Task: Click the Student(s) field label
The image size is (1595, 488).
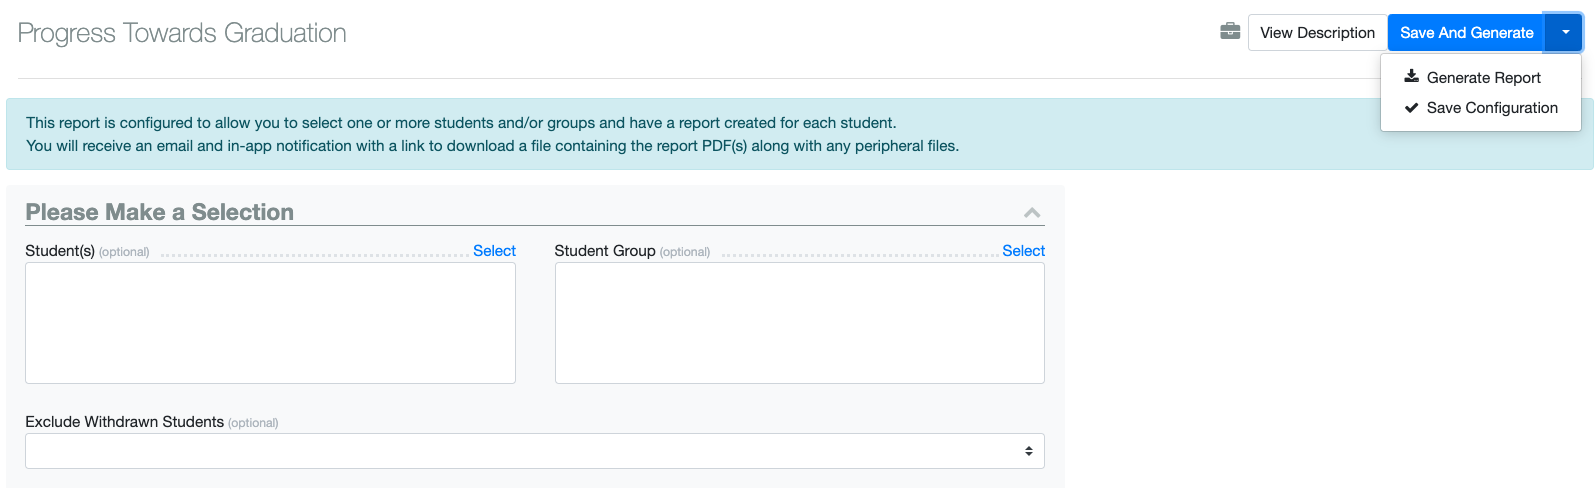Action: click(x=60, y=251)
